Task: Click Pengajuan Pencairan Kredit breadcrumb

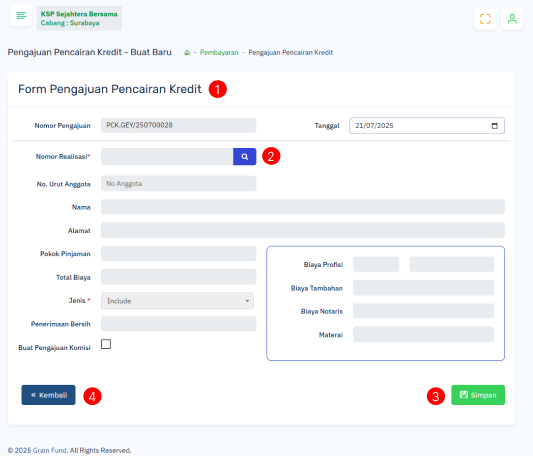Action: pos(291,52)
